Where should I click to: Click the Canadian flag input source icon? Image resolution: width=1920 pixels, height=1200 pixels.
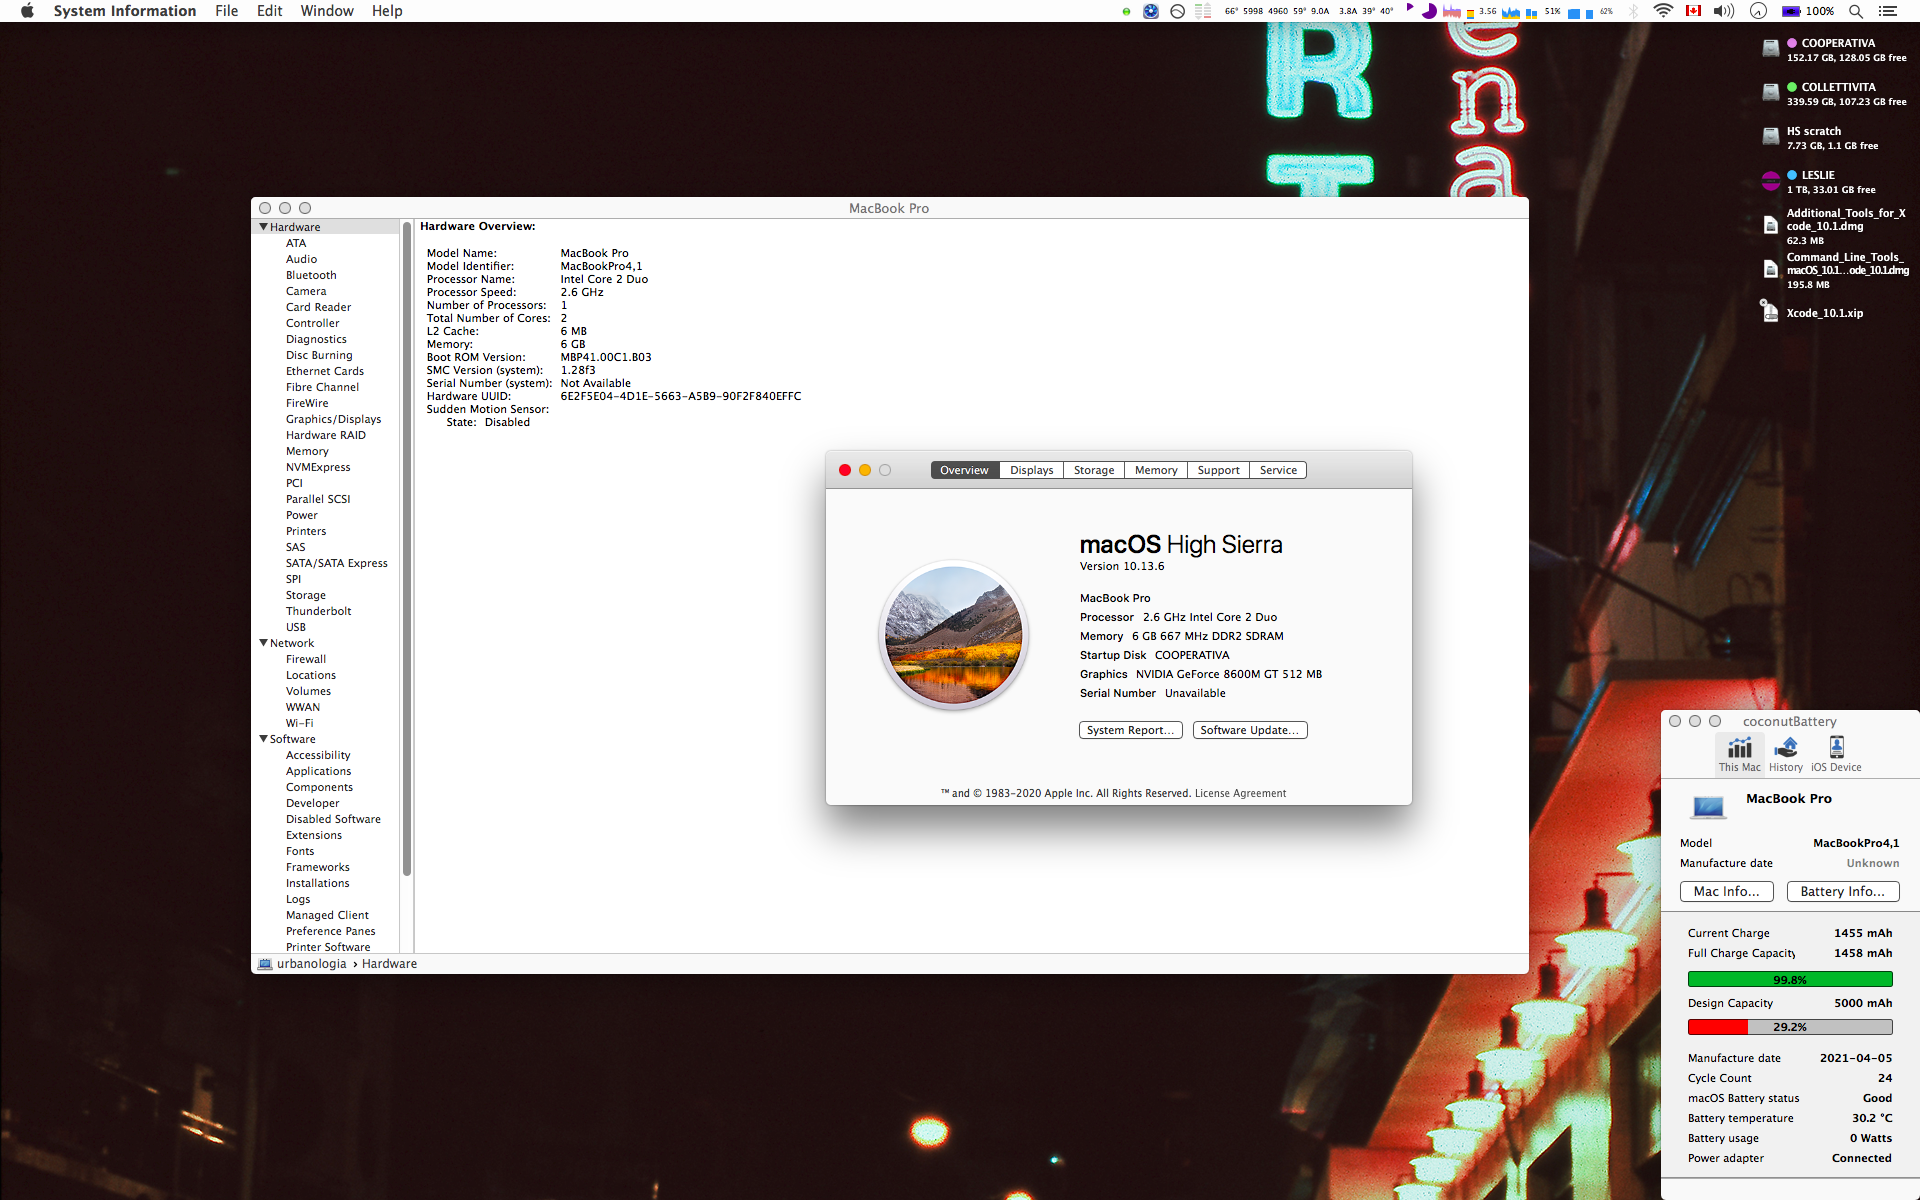tap(1693, 11)
